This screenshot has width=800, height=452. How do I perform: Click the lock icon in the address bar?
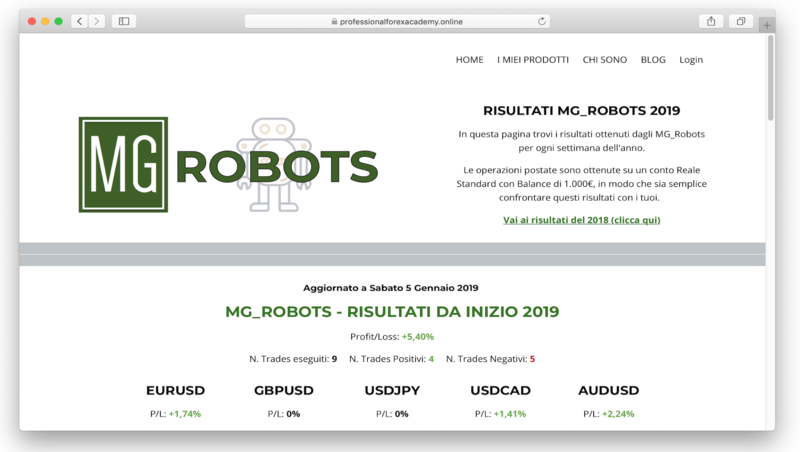335,21
